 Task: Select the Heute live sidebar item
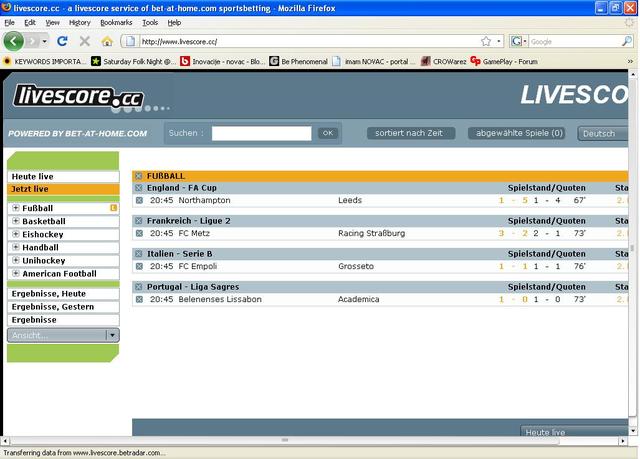63,177
